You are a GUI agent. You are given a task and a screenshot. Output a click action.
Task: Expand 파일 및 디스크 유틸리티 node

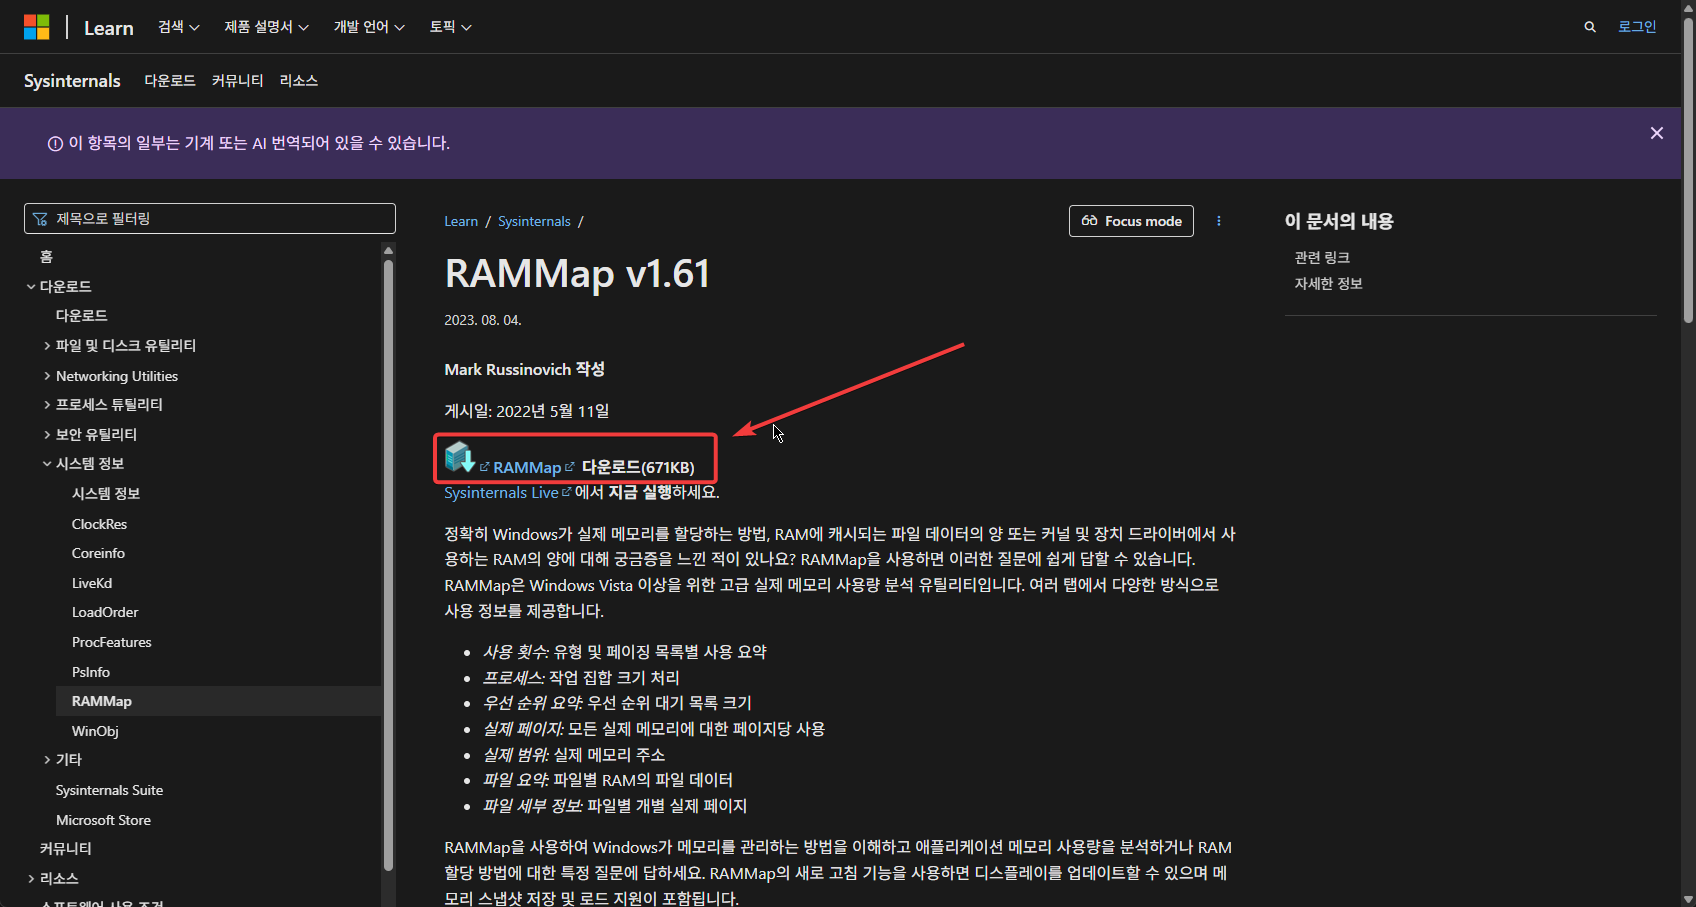(47, 346)
